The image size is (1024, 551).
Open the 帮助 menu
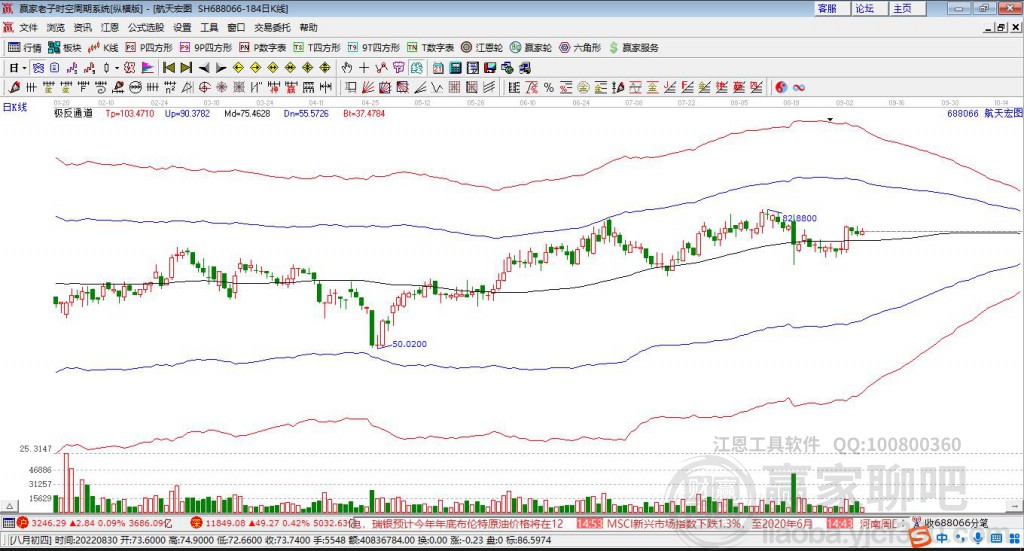(x=308, y=27)
